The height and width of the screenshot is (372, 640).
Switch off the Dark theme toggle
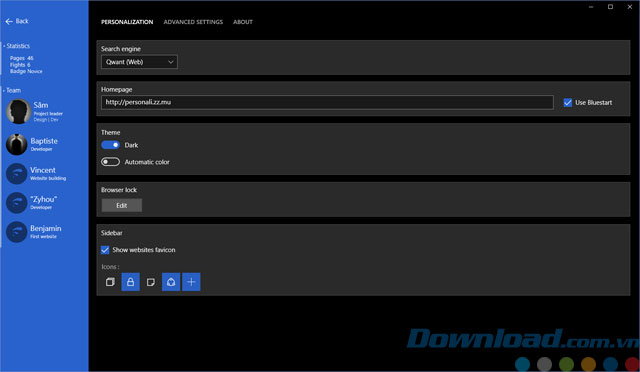pyautogui.click(x=110, y=145)
